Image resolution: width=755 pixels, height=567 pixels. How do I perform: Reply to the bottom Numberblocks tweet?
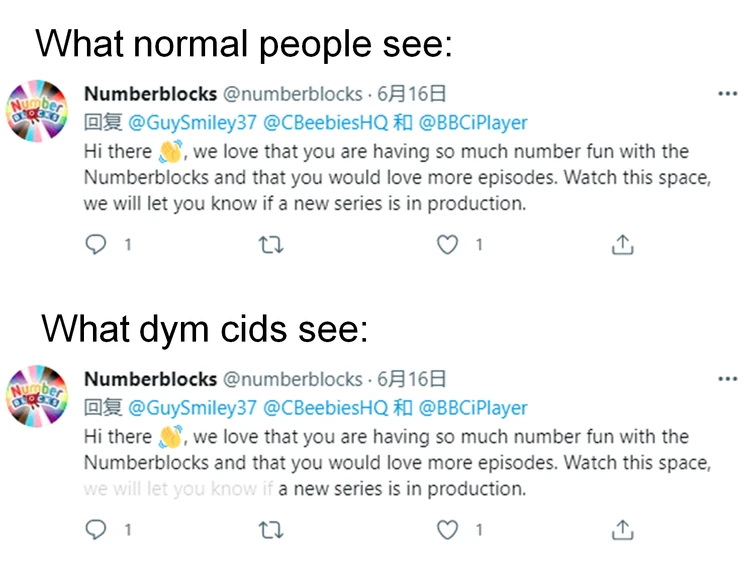[95, 529]
